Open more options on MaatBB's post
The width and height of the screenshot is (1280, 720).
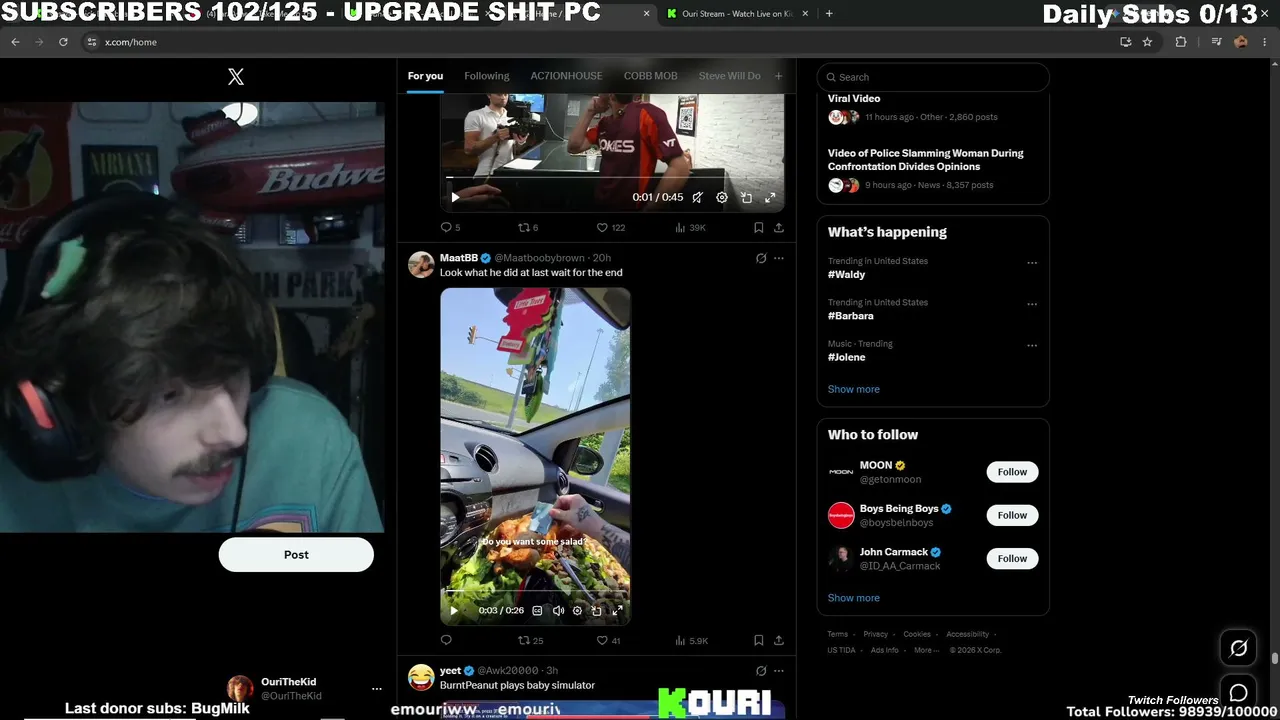[779, 258]
